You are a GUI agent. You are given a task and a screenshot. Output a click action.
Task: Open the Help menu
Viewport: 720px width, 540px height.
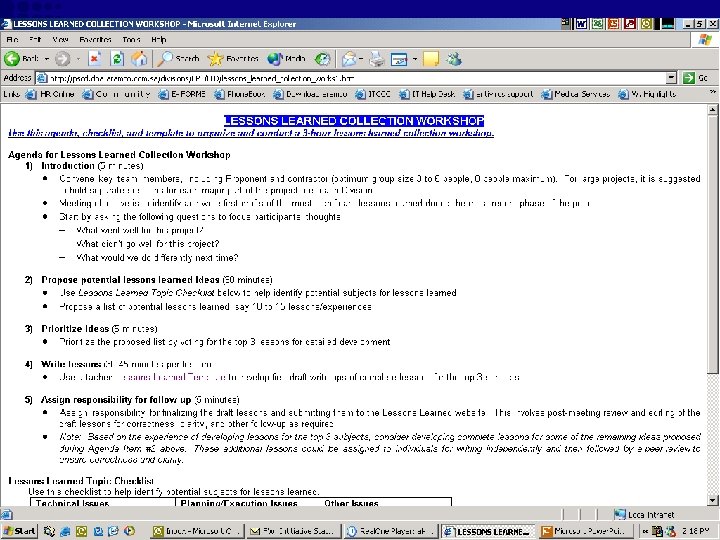click(158, 39)
